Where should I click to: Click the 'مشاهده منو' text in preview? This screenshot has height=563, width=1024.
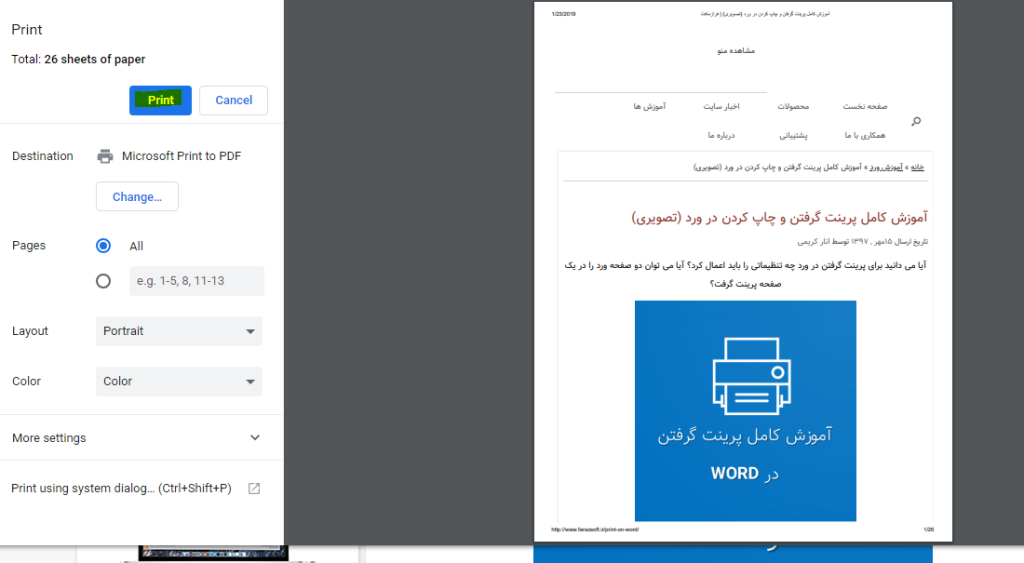[736, 50]
